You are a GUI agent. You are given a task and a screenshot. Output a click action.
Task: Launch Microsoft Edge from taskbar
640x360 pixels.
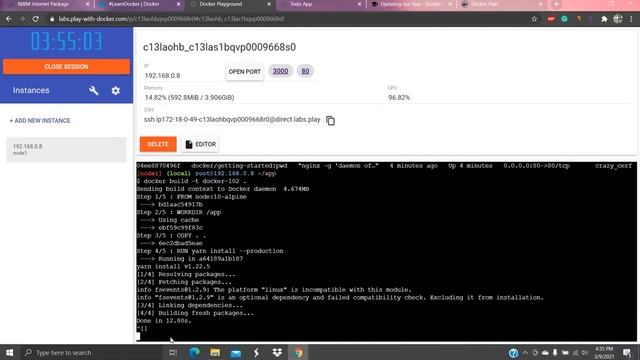[194, 353]
